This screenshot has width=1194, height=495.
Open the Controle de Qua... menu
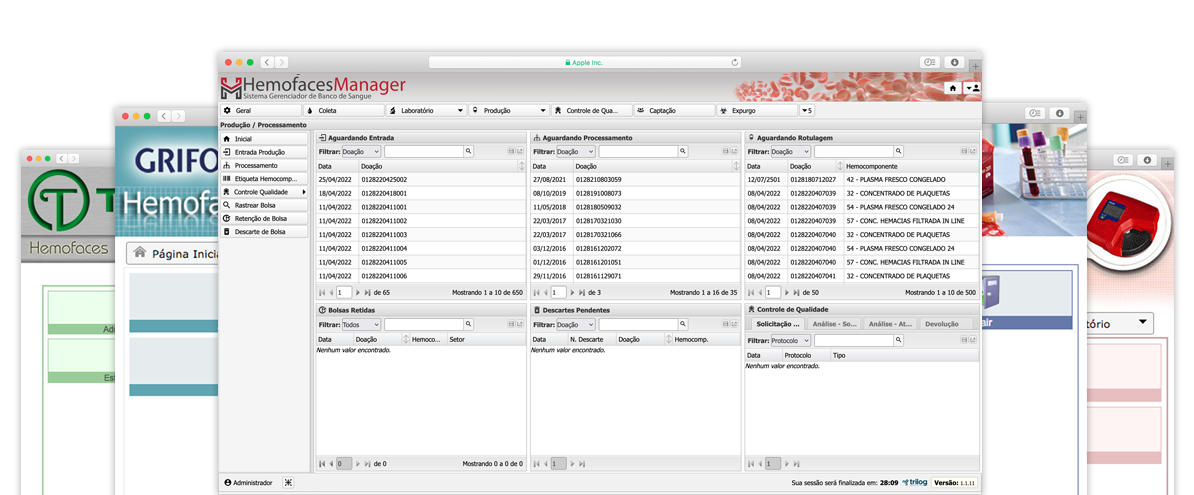pos(592,110)
